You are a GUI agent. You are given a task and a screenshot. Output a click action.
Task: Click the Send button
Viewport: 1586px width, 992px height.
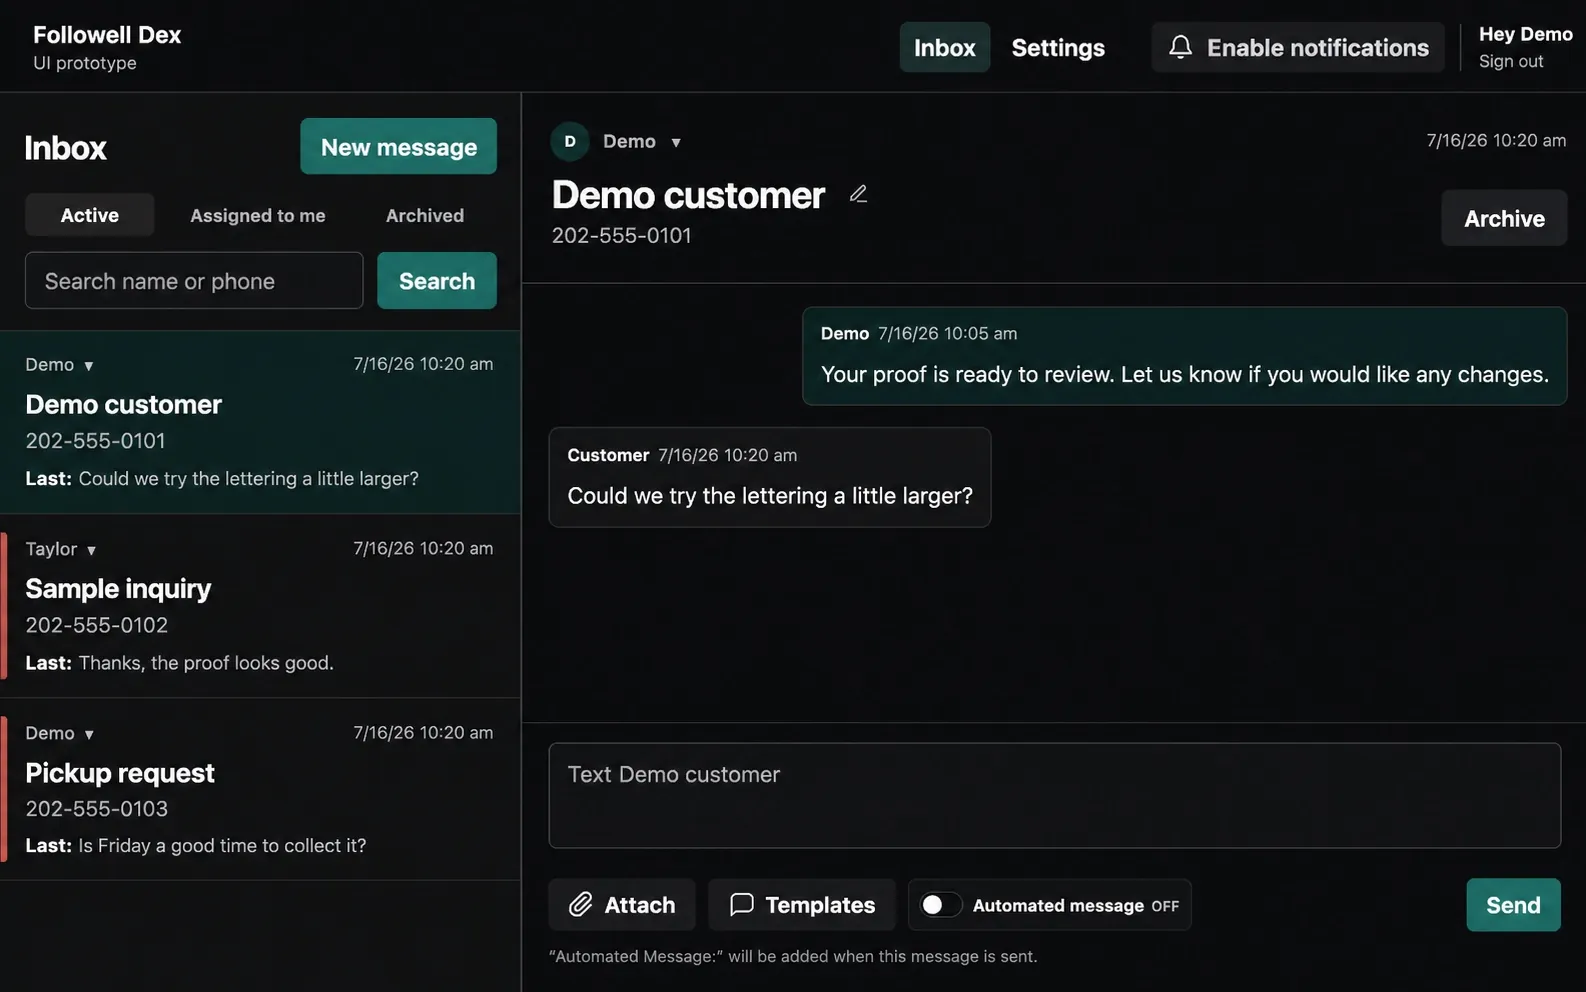1513,905
